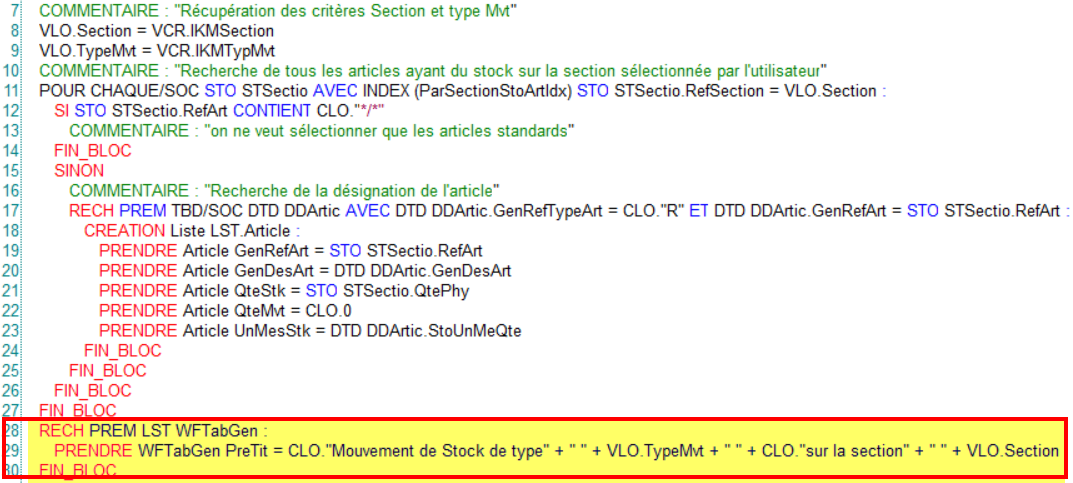Click the "SI" keyword before STO STSectio.RefArt
Image resolution: width=1073 pixels, height=483 pixels.
coord(61,111)
